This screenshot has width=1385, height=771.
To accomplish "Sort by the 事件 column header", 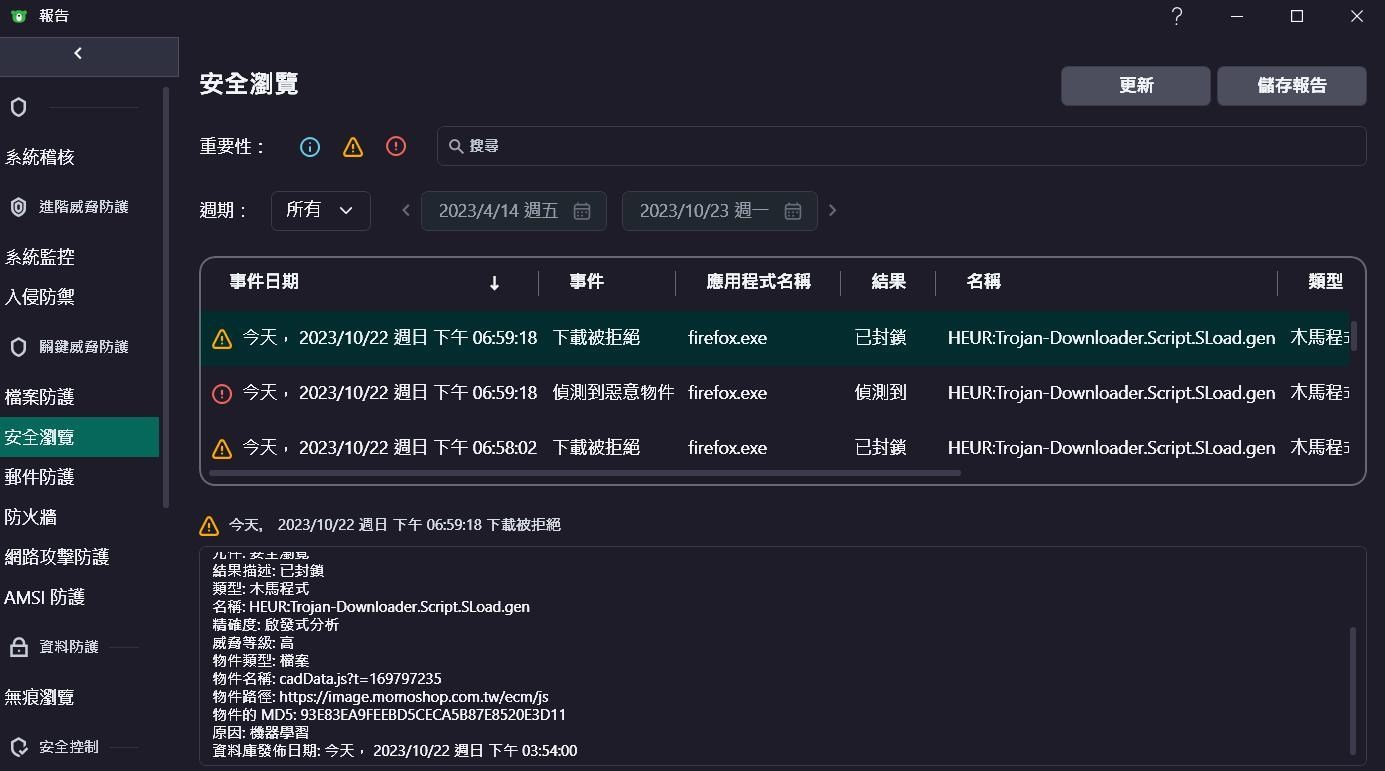I will pyautogui.click(x=587, y=282).
